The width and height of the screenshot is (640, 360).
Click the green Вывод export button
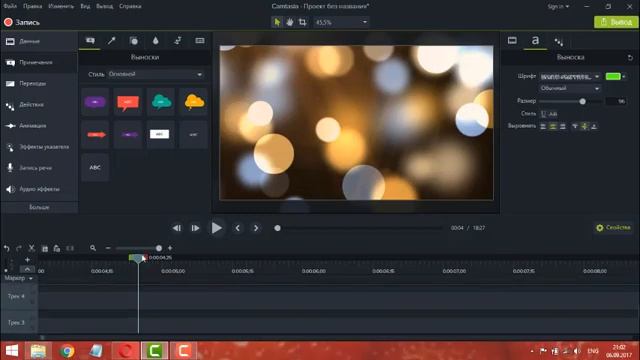(x=616, y=22)
